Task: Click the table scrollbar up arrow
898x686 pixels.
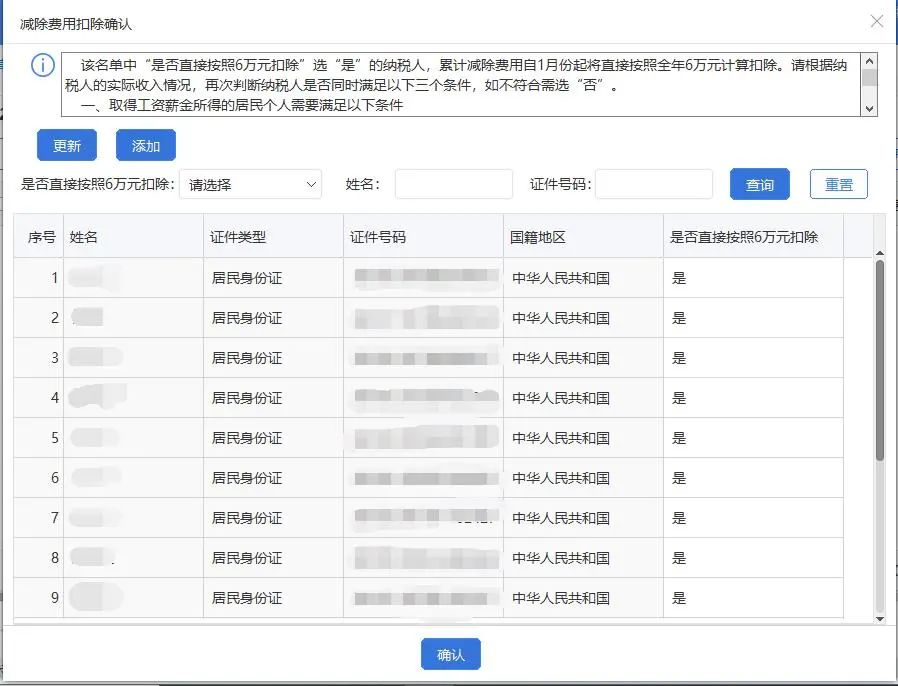Action: tap(880, 253)
